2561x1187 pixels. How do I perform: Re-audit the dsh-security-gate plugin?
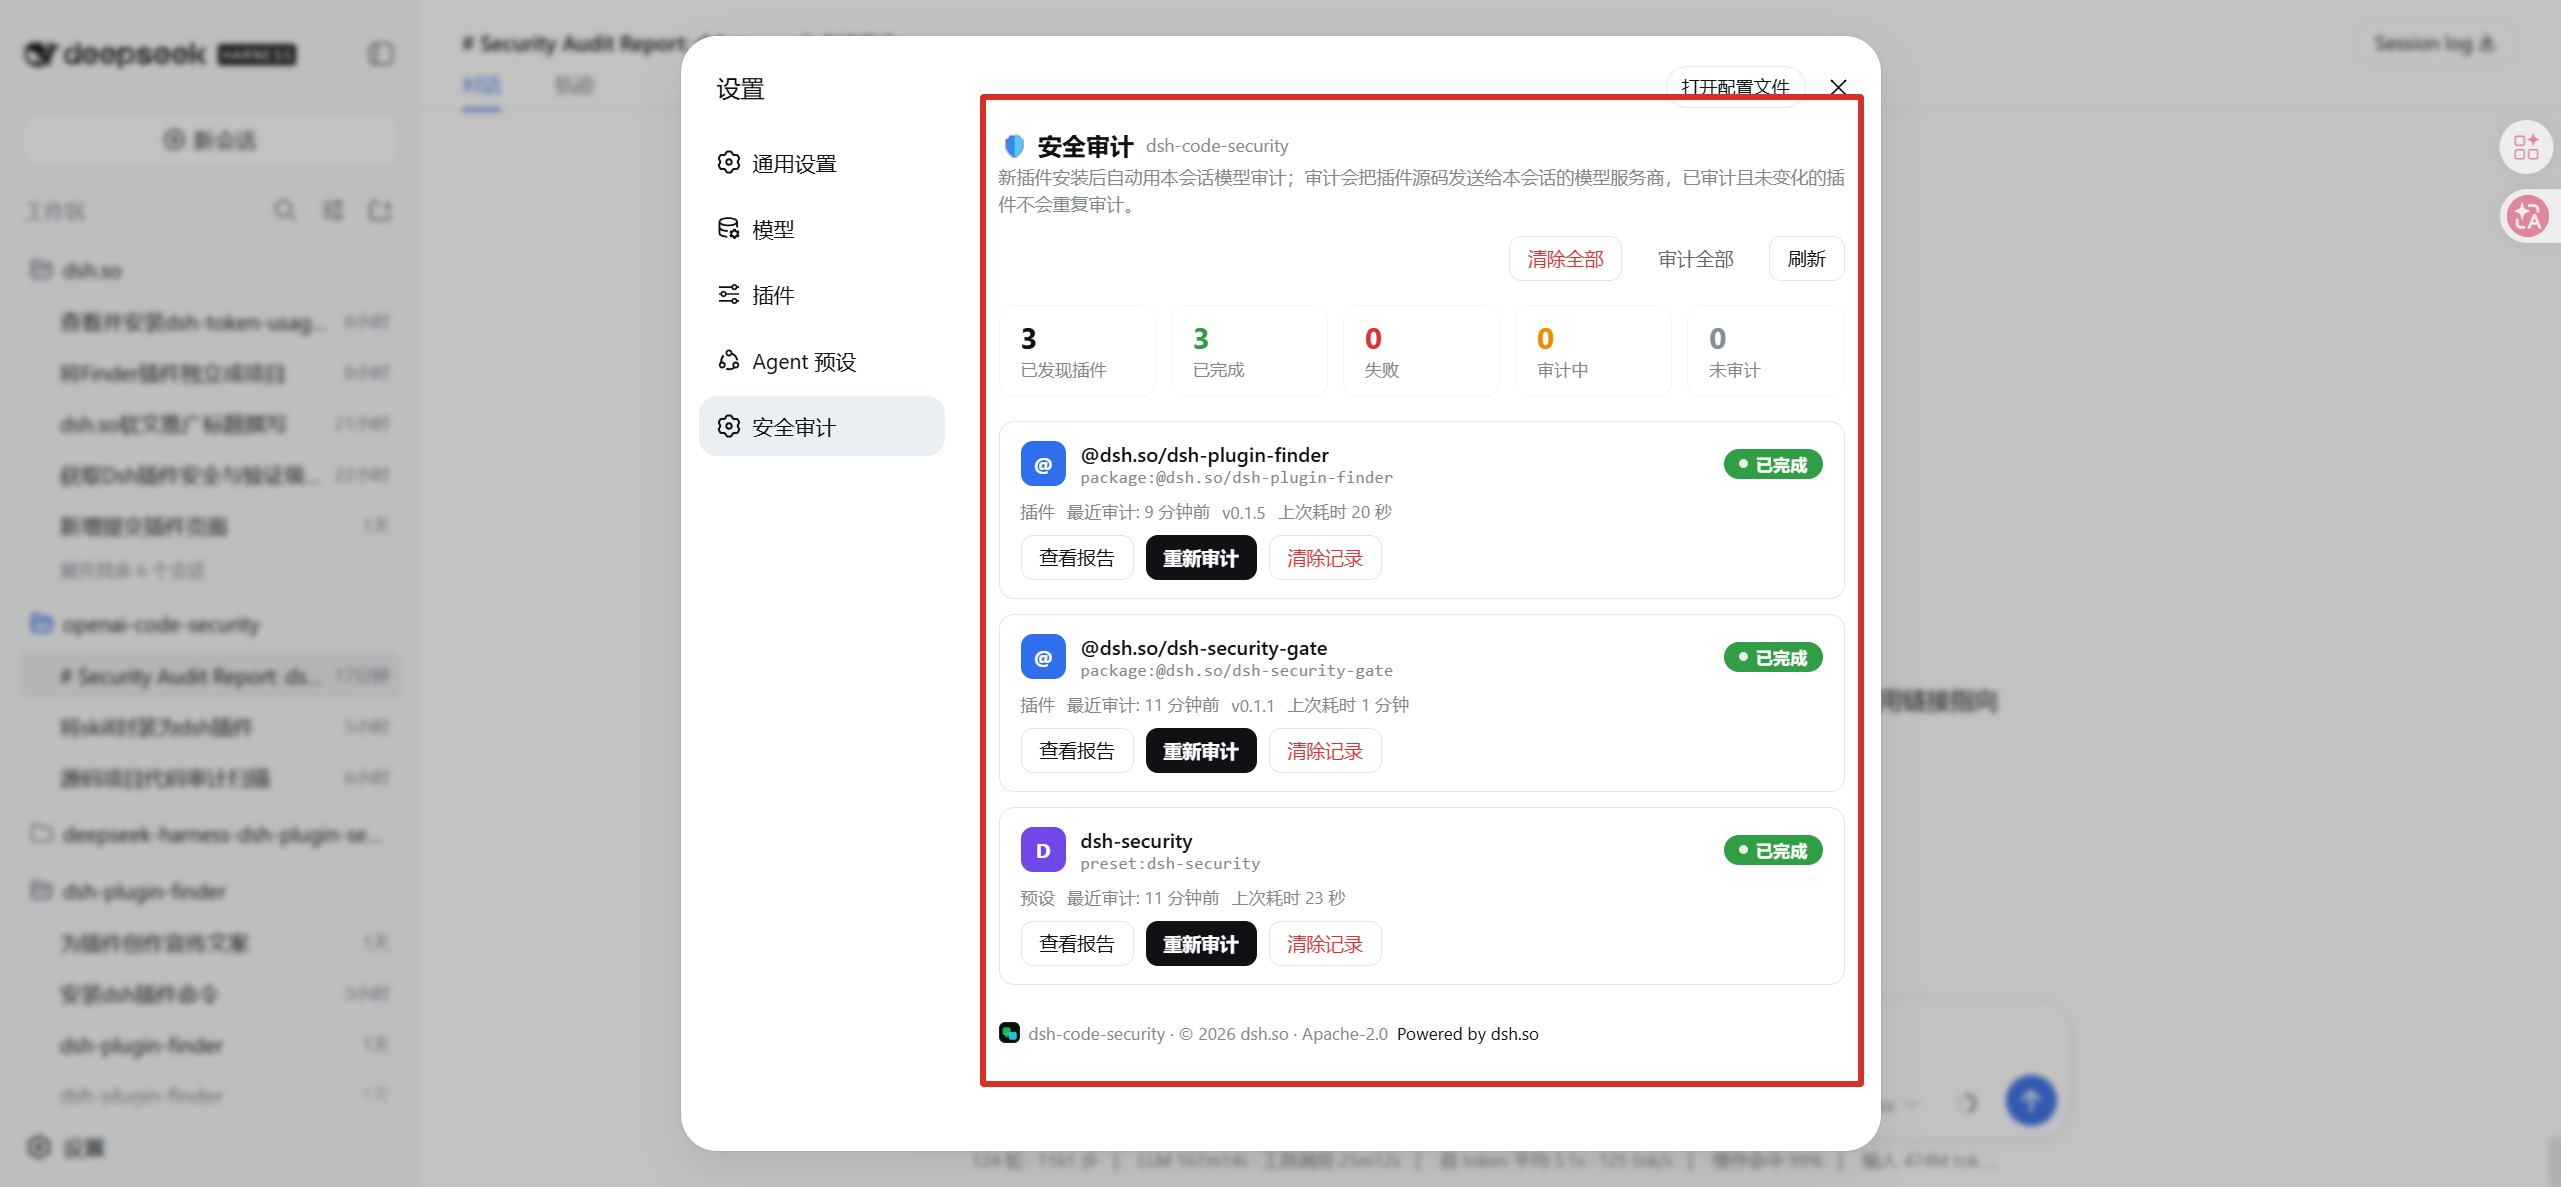pos(1201,751)
